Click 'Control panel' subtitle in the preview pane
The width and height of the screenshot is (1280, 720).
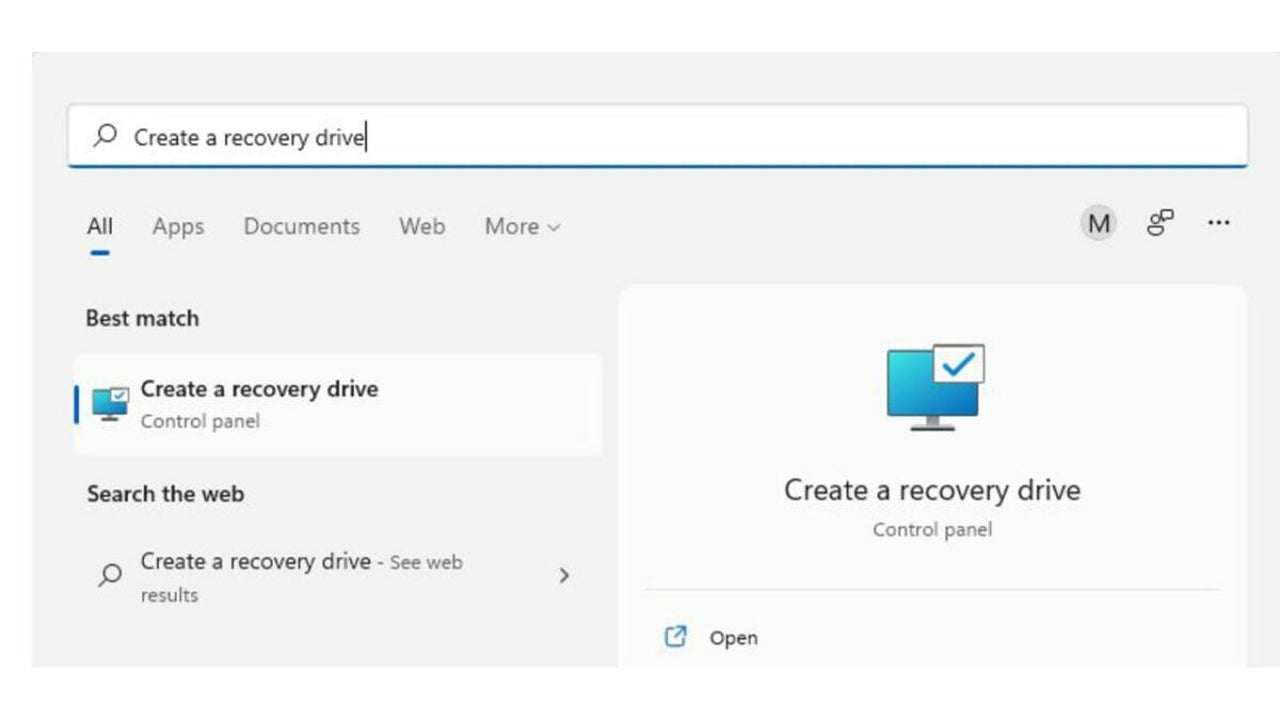point(932,529)
